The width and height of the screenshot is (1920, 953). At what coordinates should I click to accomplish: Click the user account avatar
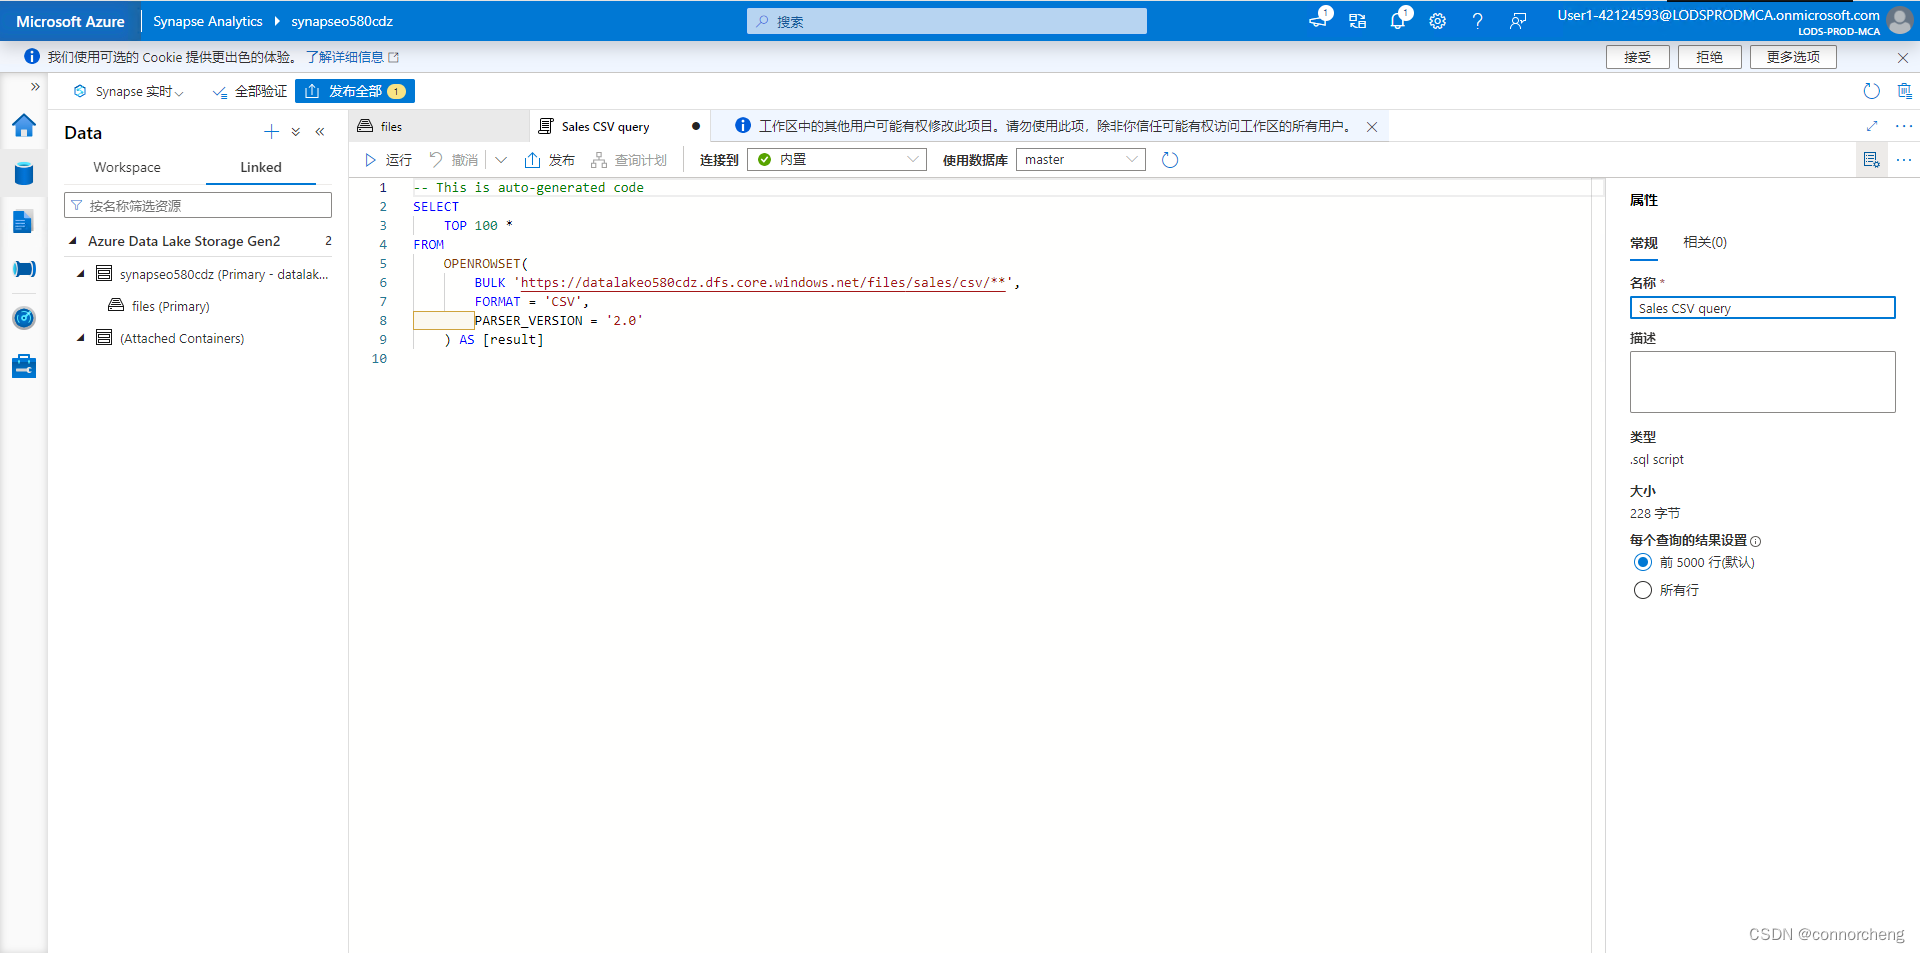click(x=1899, y=20)
